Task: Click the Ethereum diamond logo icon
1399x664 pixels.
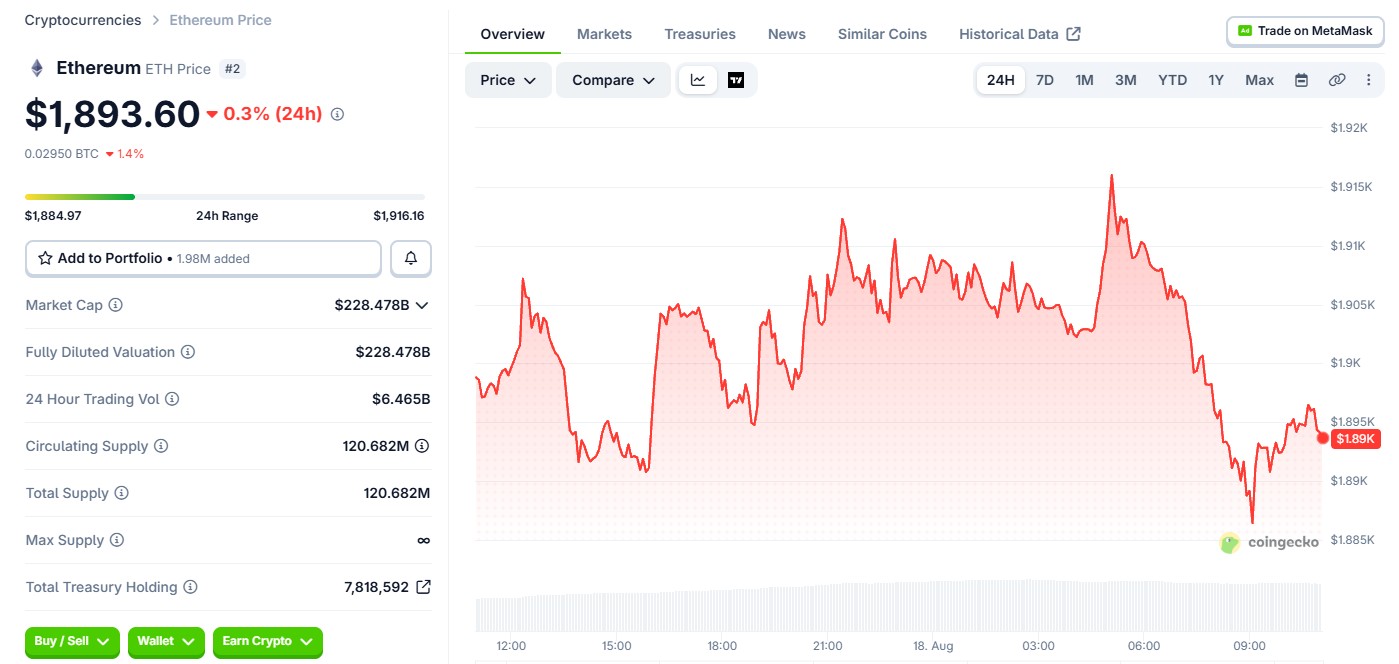Action: pyautogui.click(x=37, y=68)
